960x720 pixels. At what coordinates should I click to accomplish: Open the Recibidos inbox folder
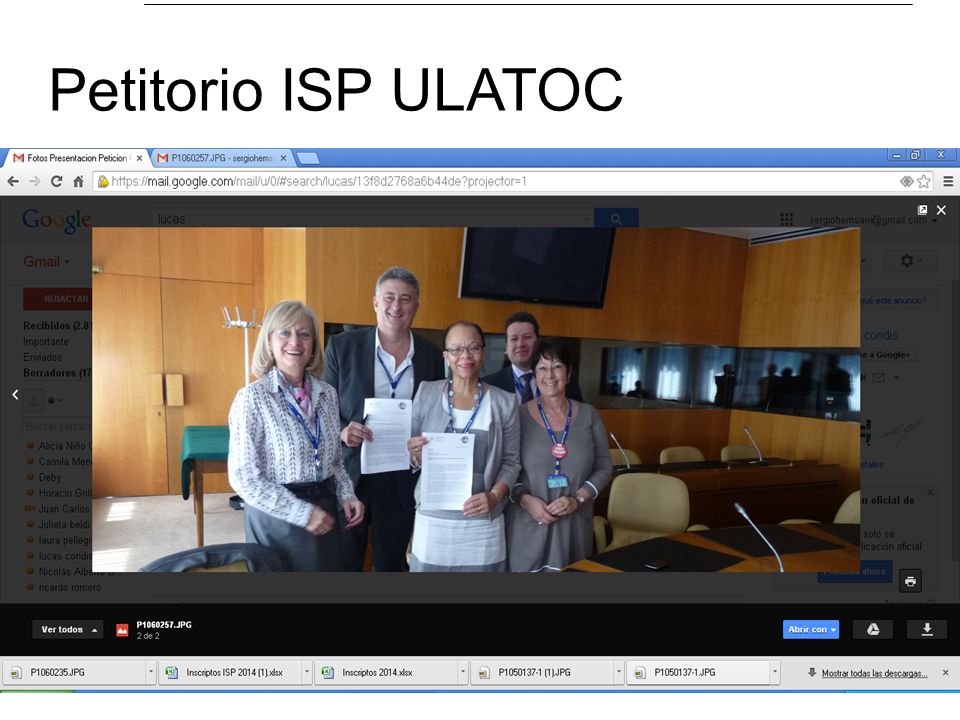point(58,326)
